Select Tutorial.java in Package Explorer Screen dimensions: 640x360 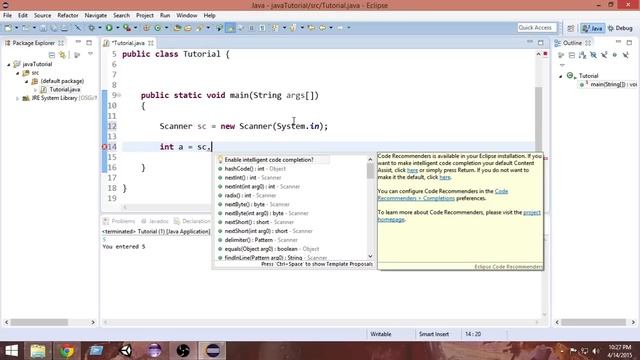(x=64, y=89)
